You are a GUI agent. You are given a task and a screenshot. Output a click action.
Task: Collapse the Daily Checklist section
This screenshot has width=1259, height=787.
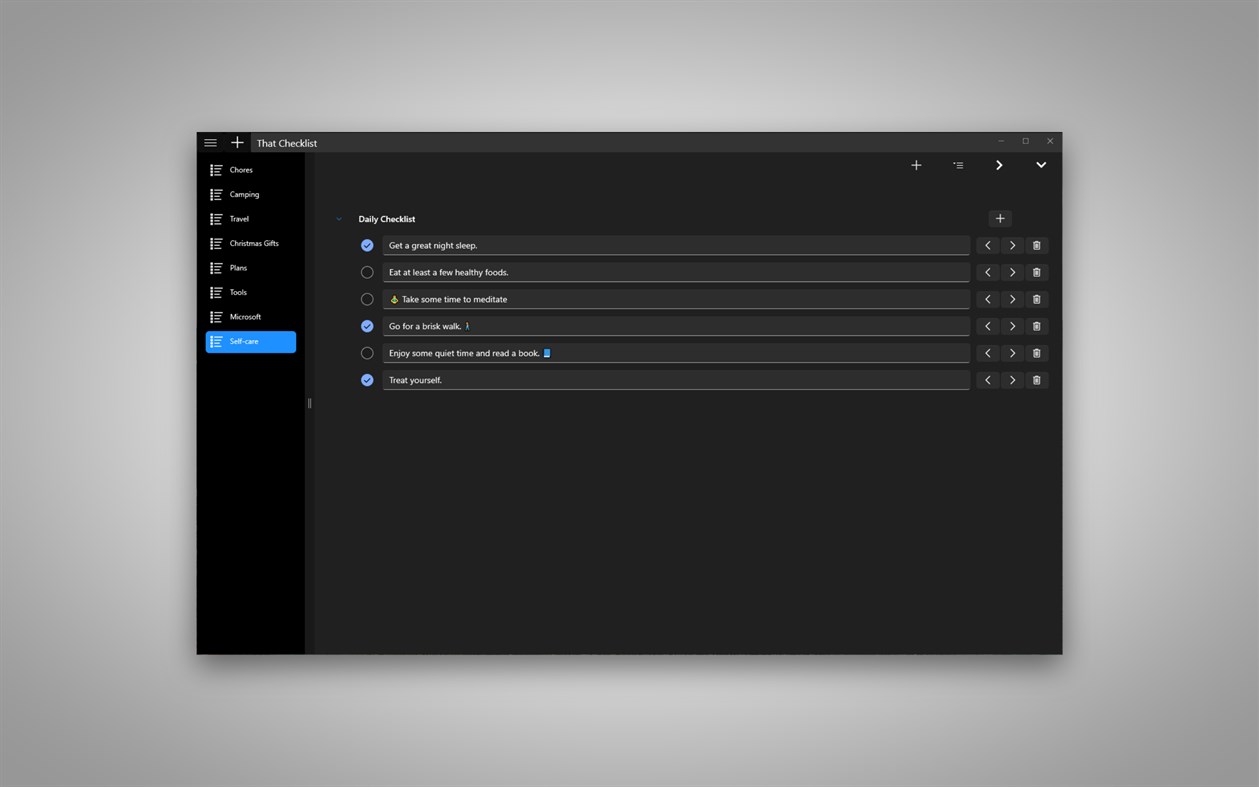(x=338, y=219)
